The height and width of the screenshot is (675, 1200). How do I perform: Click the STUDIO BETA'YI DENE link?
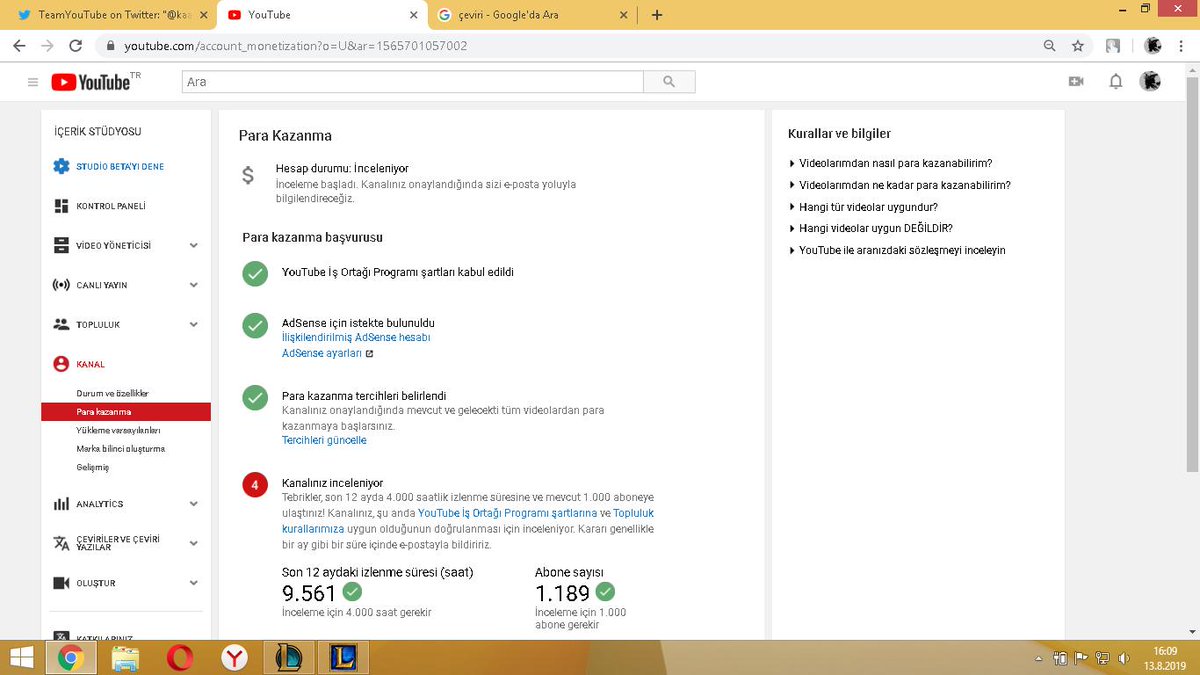point(120,166)
